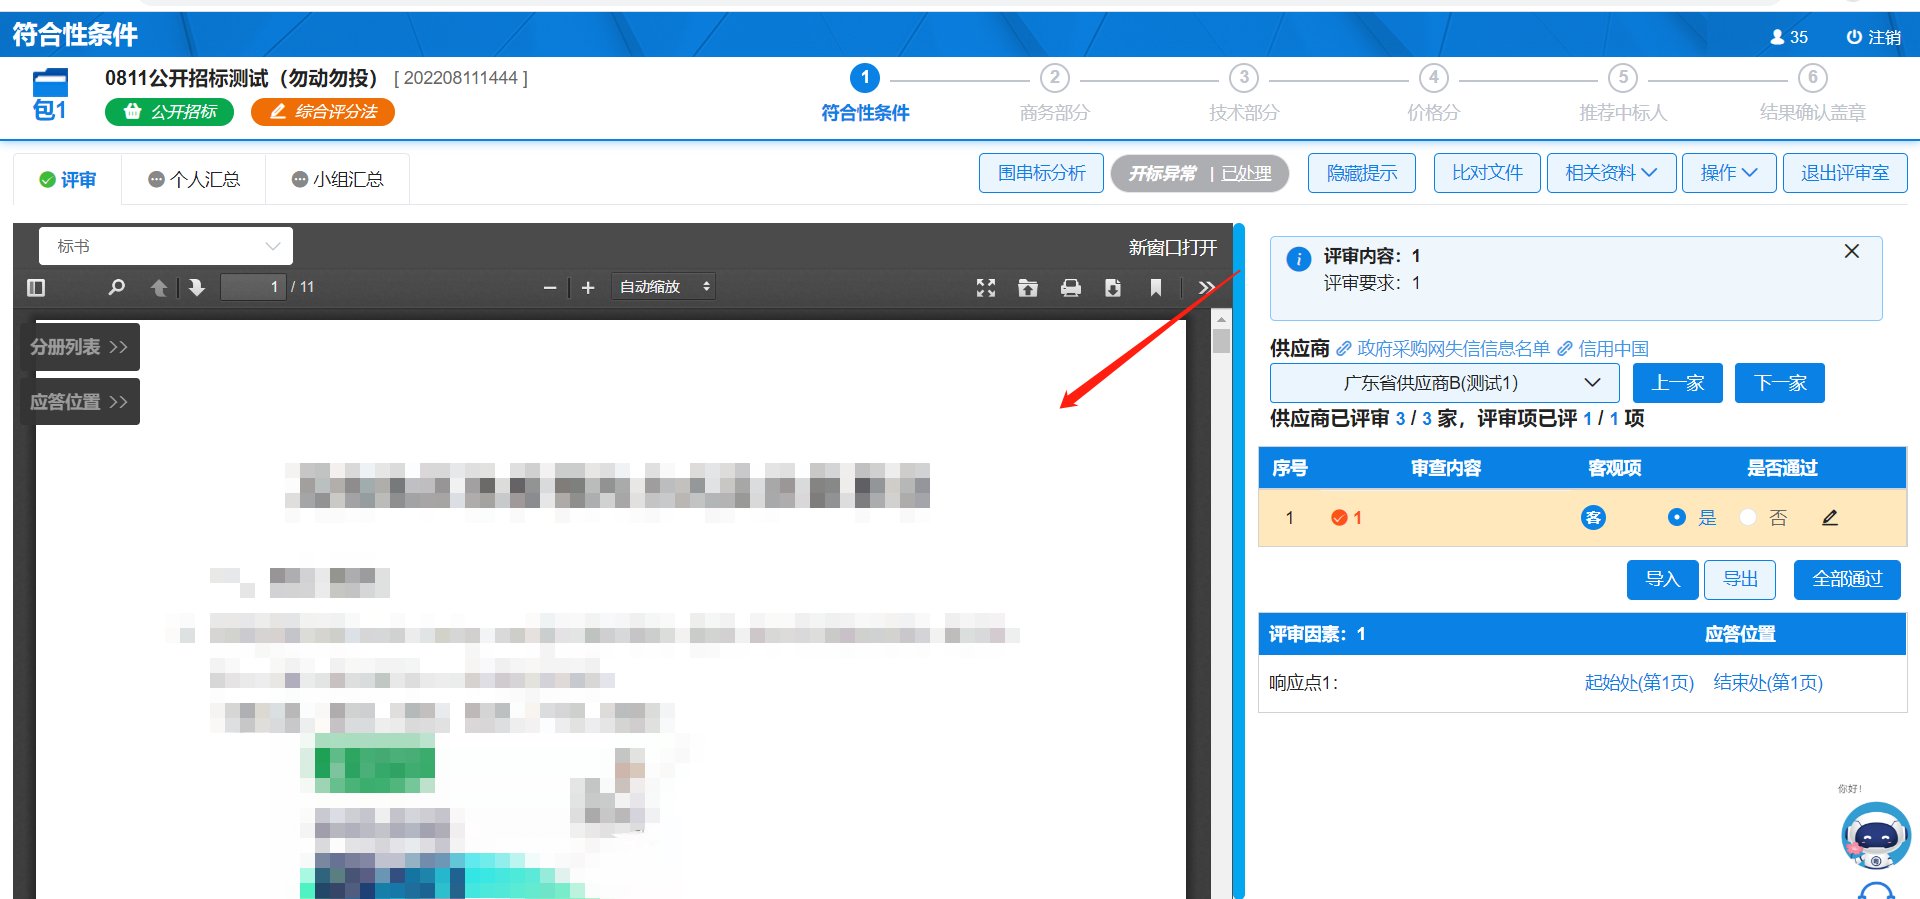The width and height of the screenshot is (1920, 899).
Task: Select the 否 radio button
Action: tap(1748, 518)
